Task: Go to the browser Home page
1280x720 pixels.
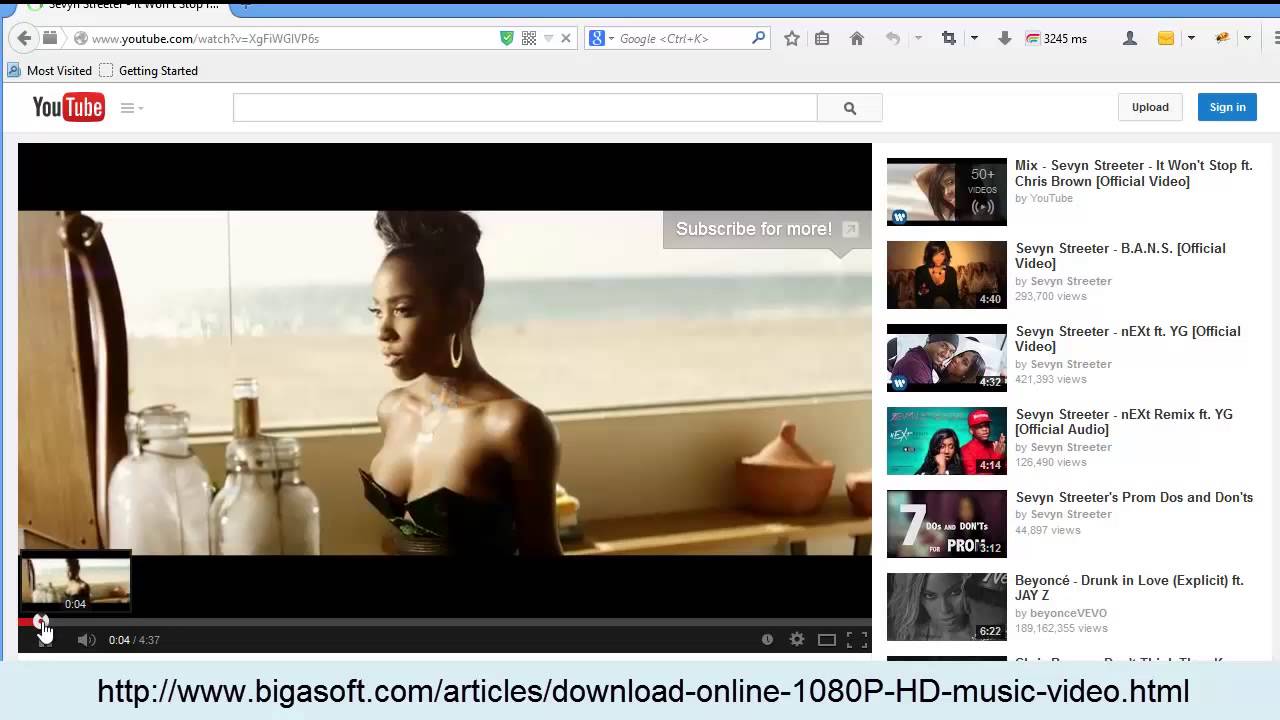Action: [x=856, y=38]
